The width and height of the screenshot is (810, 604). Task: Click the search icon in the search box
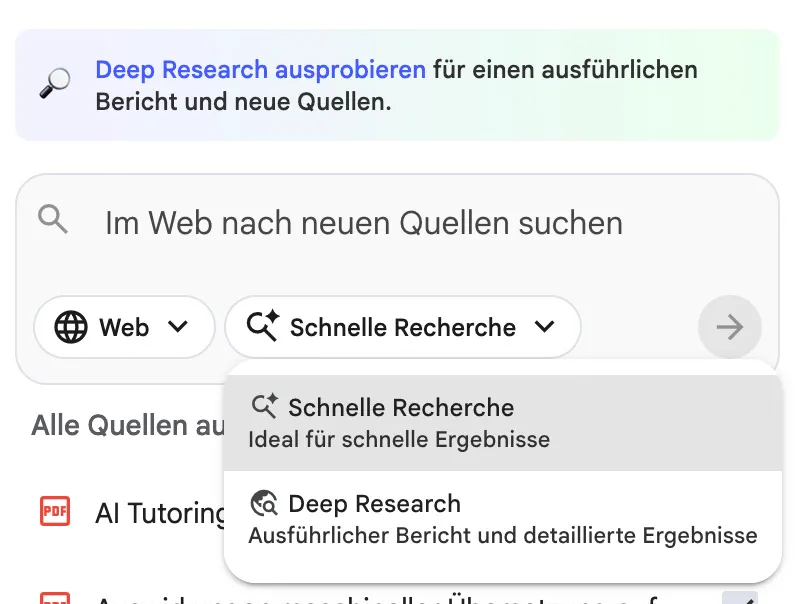[x=52, y=219]
